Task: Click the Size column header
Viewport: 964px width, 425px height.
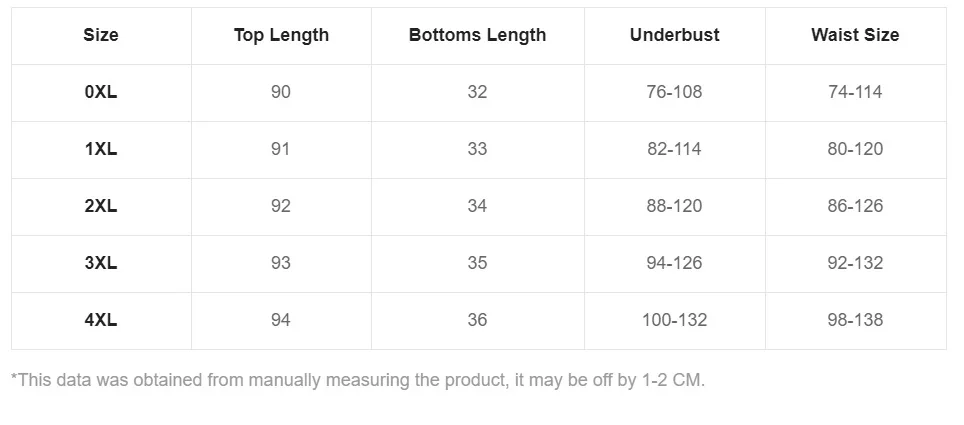Action: pos(101,35)
